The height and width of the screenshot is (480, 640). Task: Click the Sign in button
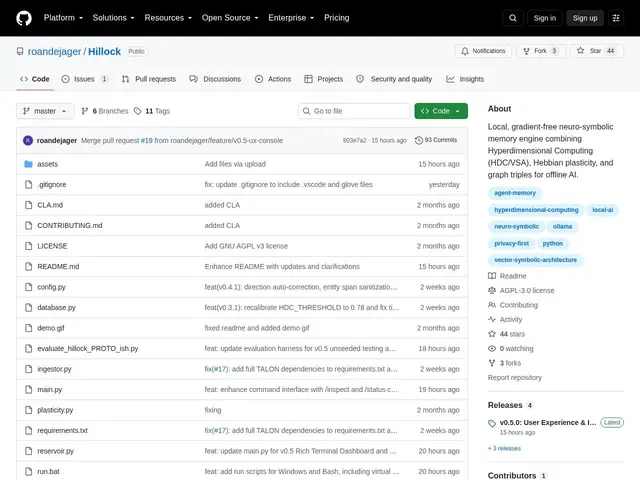(544, 18)
